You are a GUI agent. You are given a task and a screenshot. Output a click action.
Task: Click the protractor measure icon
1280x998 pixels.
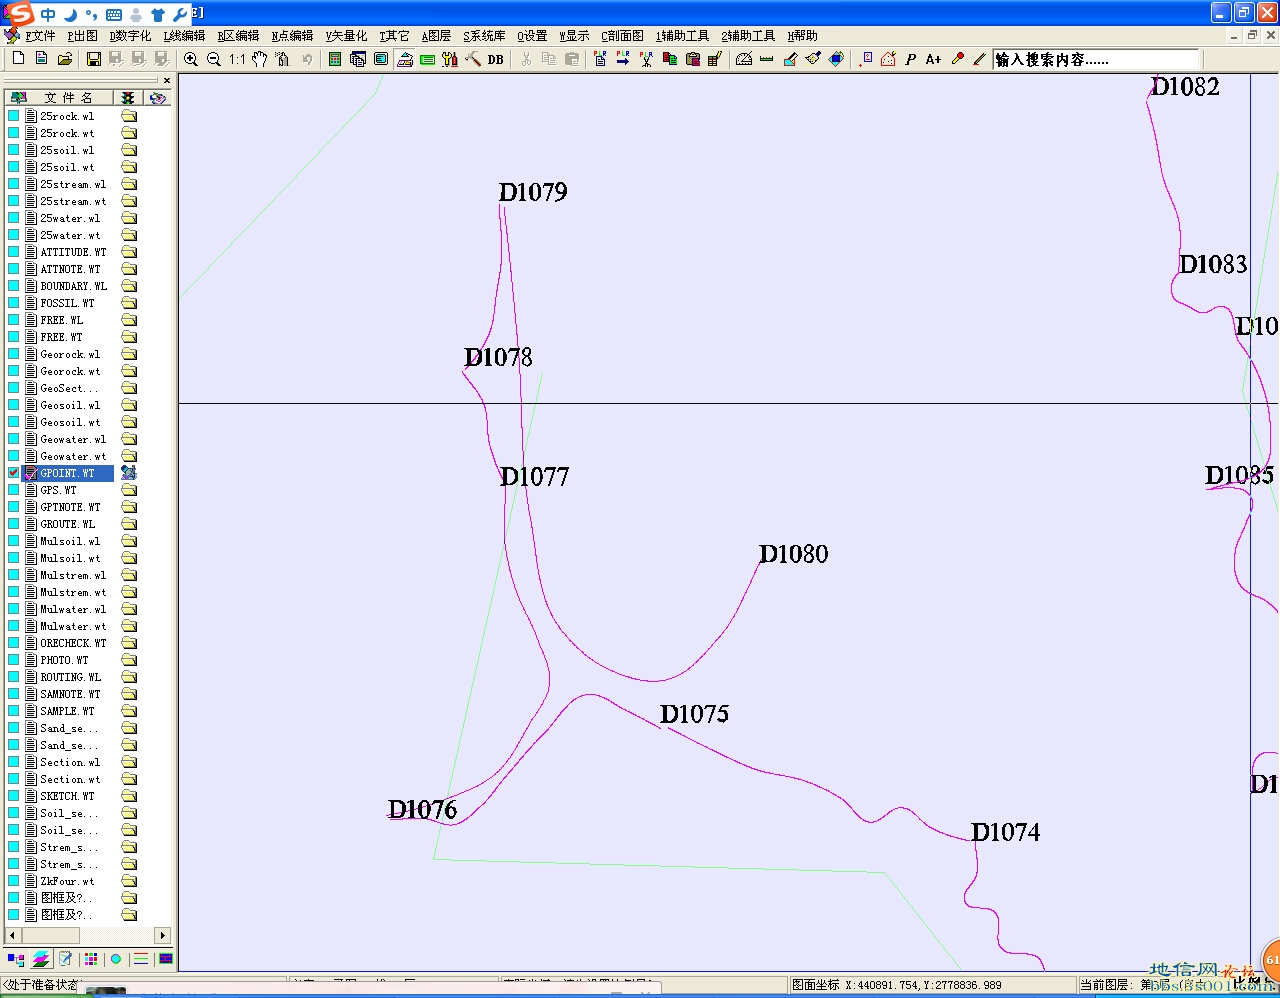744,59
